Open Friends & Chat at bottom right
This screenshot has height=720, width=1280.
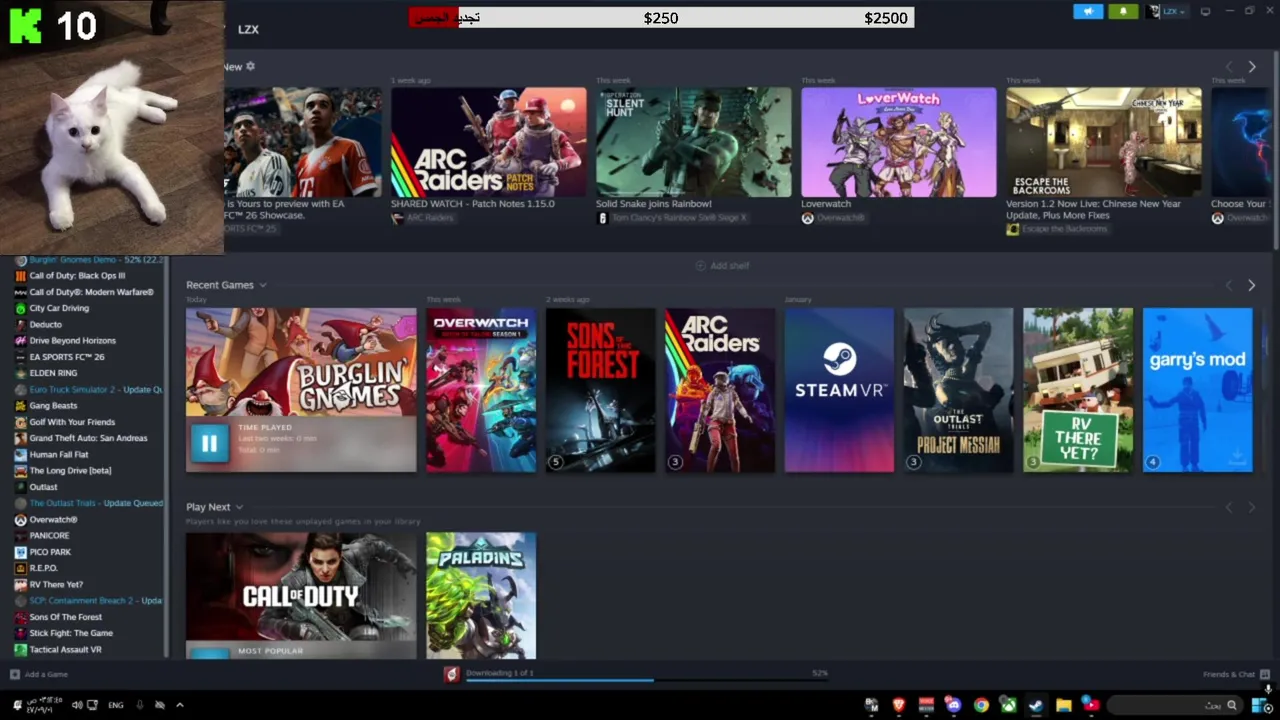tap(1236, 674)
